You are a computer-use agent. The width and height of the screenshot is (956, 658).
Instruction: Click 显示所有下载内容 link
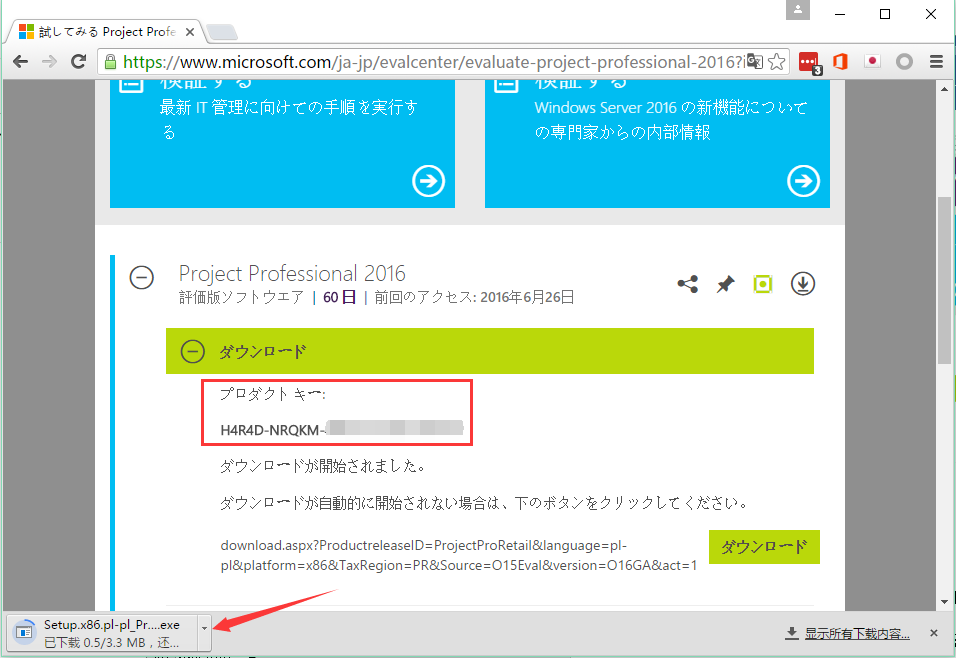pyautogui.click(x=857, y=634)
